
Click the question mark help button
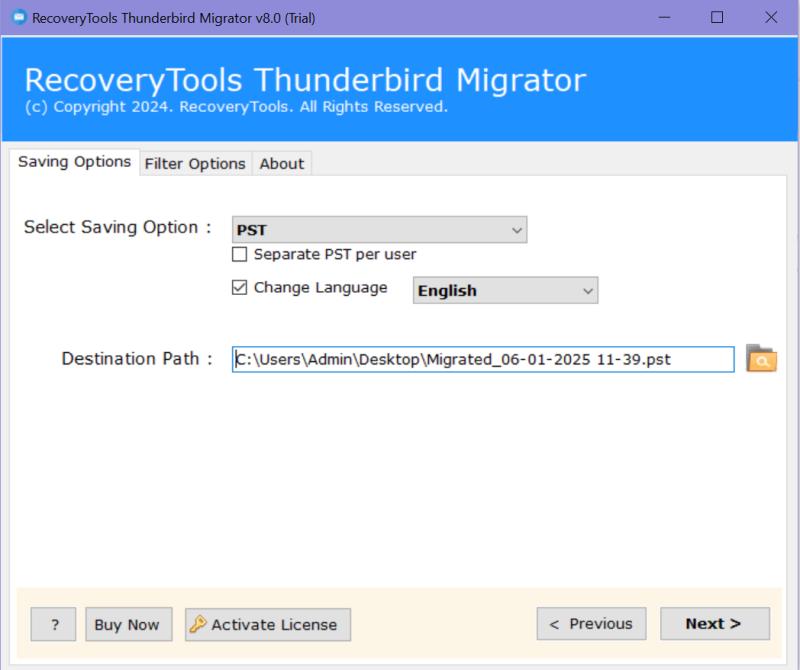click(x=54, y=624)
